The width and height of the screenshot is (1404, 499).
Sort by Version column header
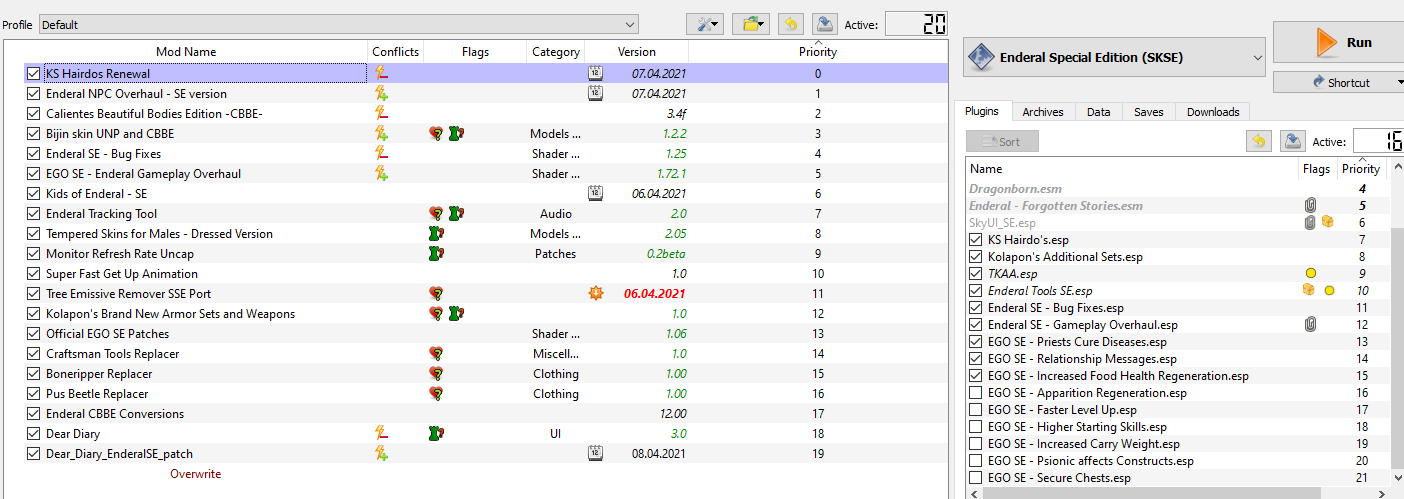[637, 52]
